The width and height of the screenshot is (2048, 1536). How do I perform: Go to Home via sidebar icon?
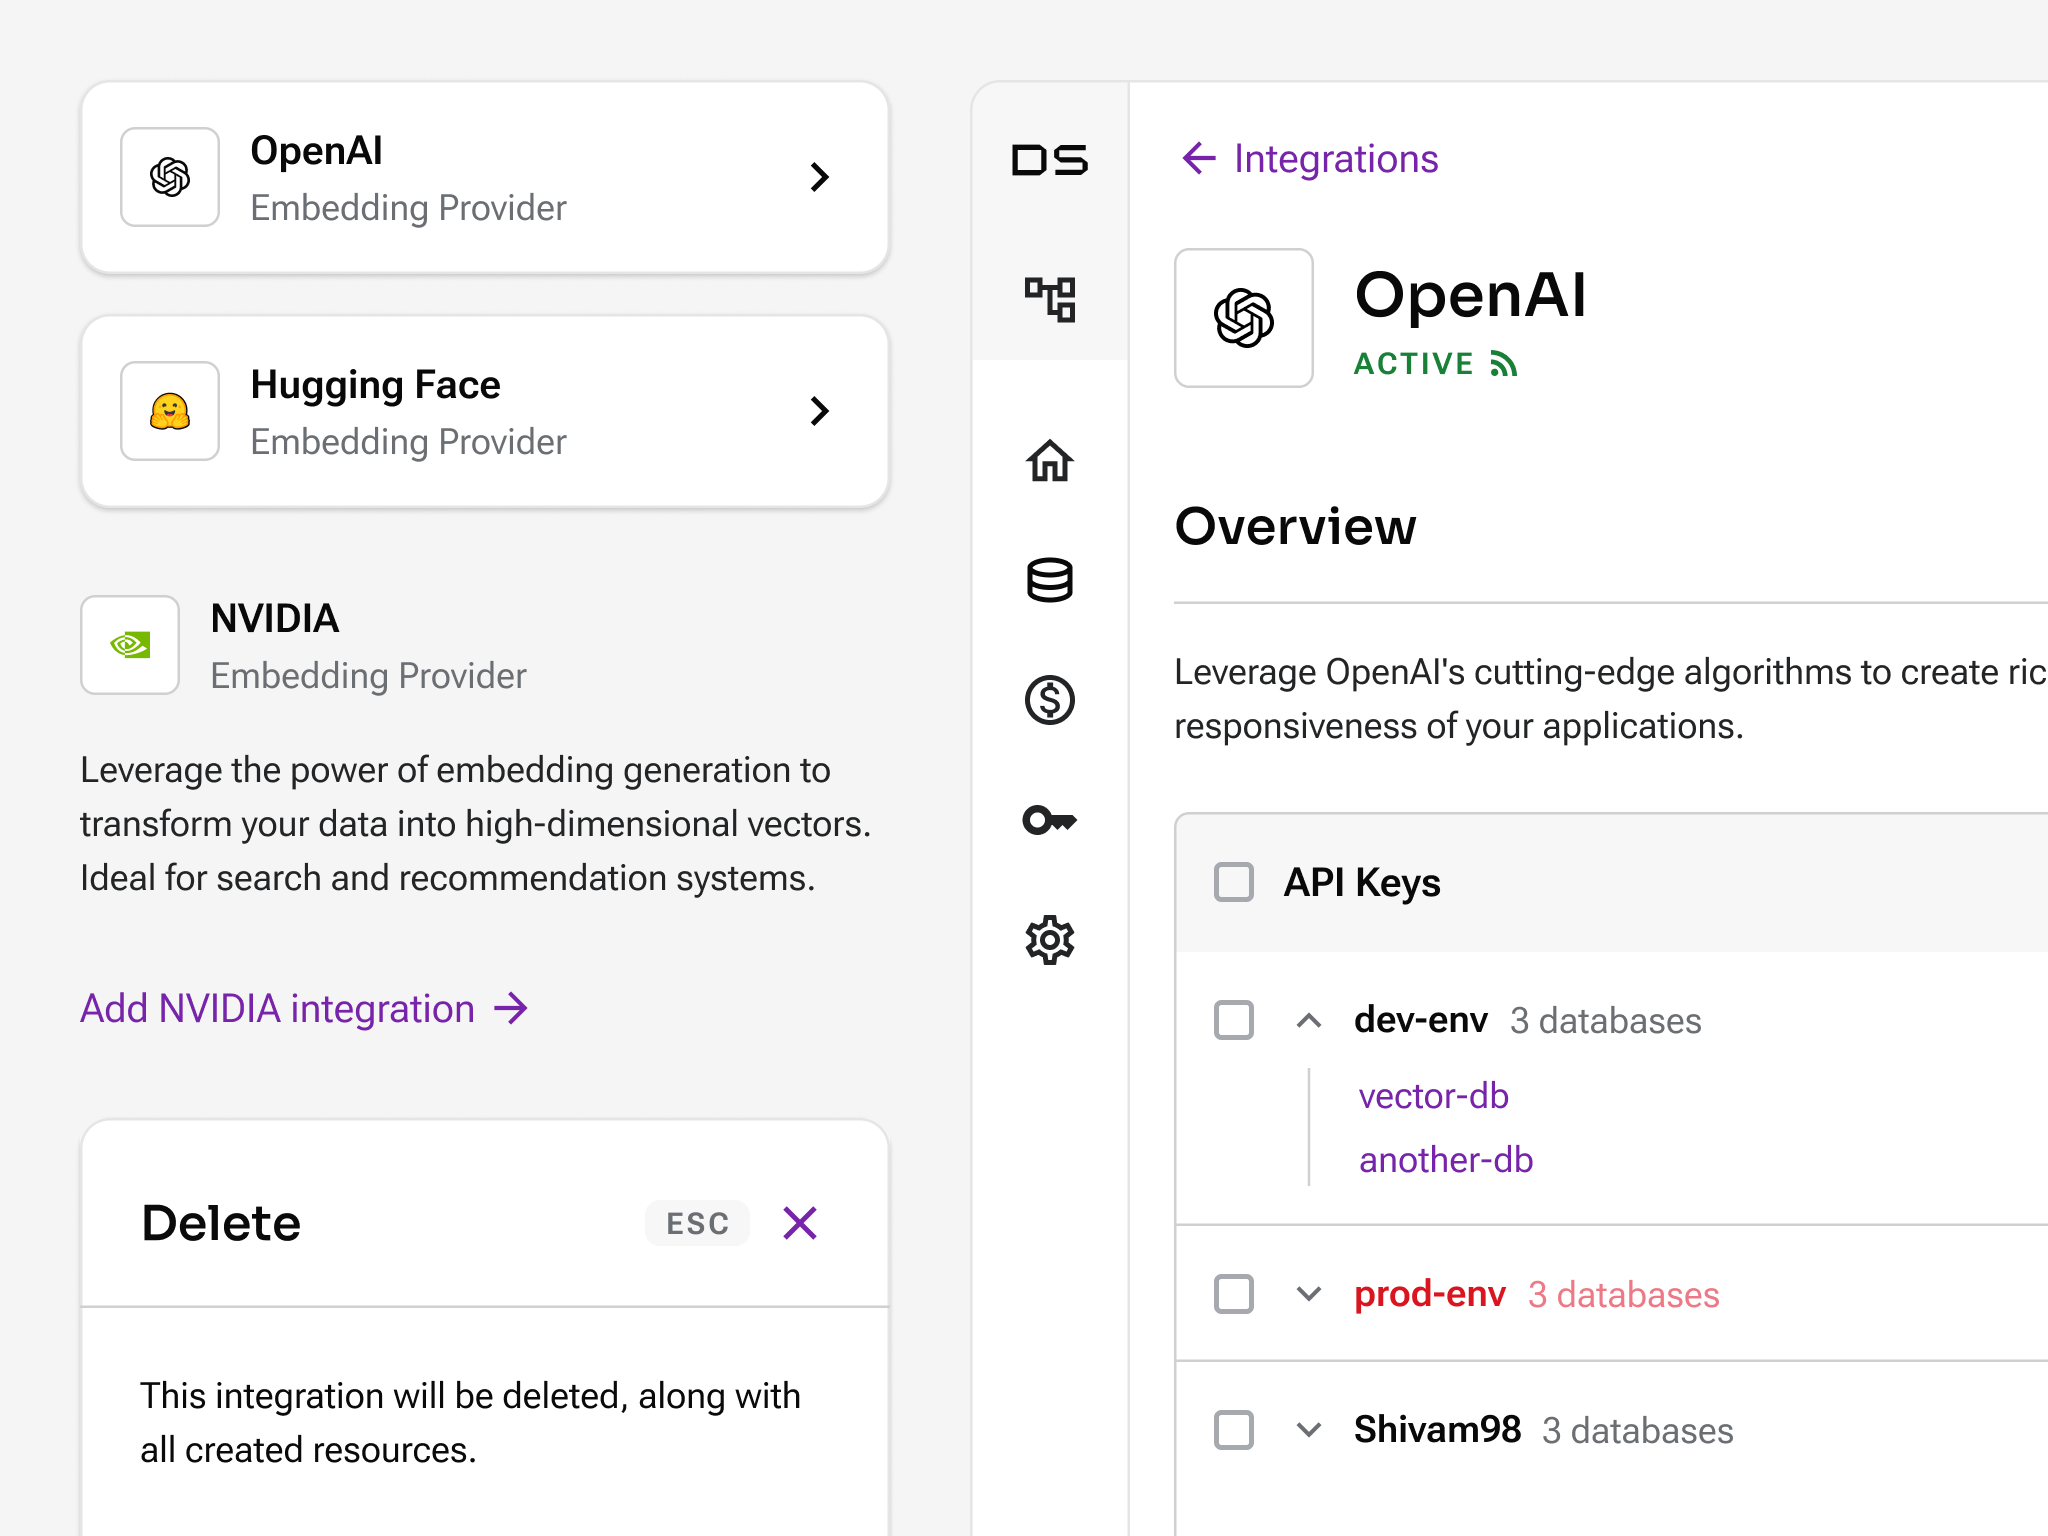click(x=1049, y=461)
